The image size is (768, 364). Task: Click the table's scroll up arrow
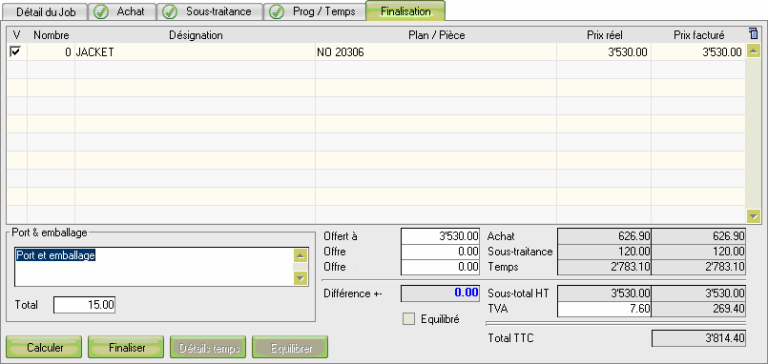coord(753,50)
